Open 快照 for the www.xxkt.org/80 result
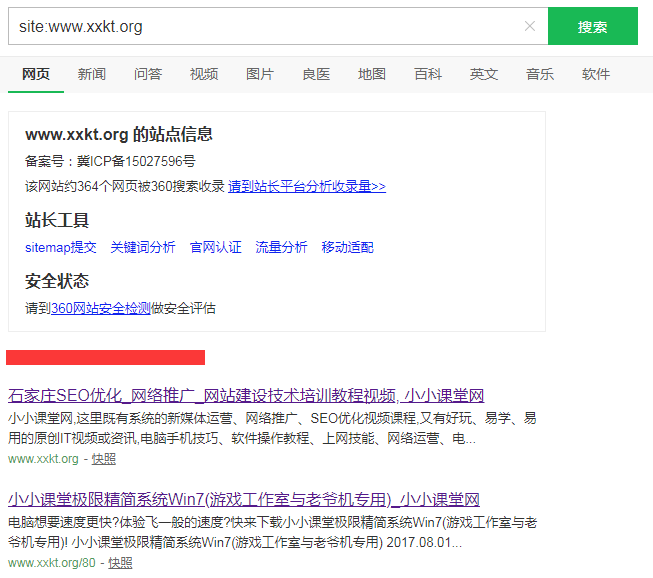 (x=120, y=563)
